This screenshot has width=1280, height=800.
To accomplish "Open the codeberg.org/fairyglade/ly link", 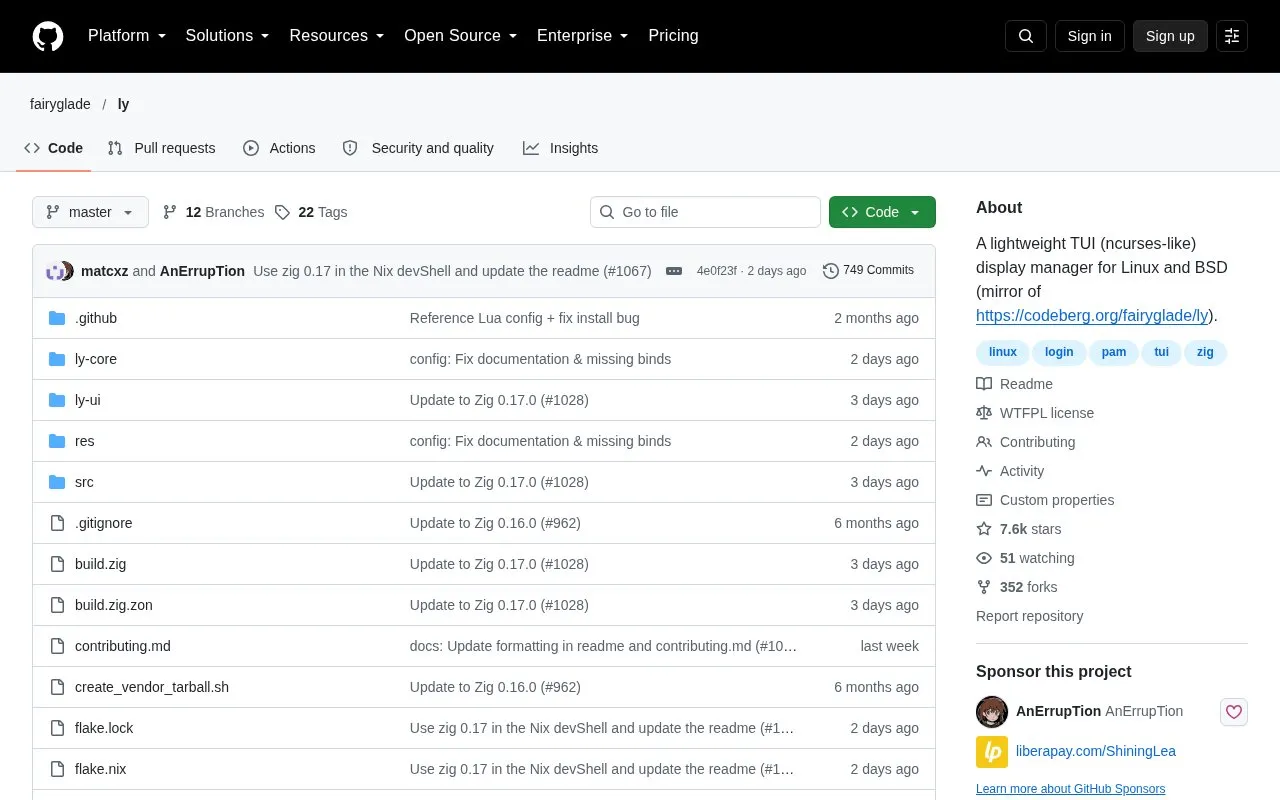I will pyautogui.click(x=1092, y=315).
